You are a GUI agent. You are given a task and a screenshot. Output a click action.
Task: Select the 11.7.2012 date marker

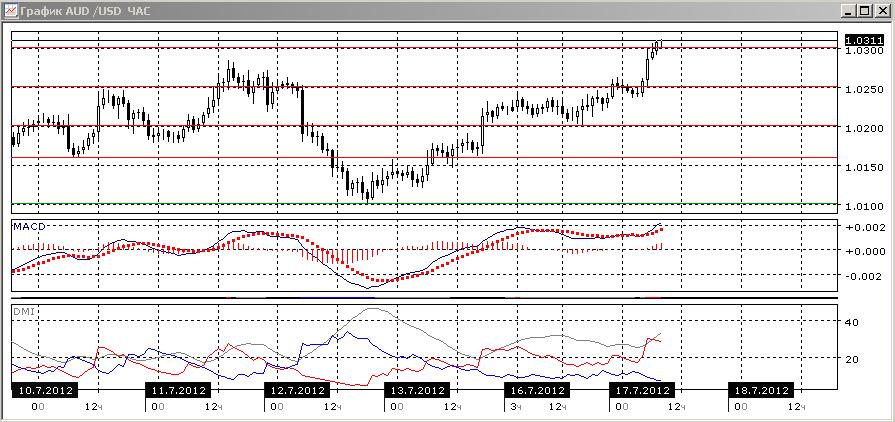(x=179, y=391)
